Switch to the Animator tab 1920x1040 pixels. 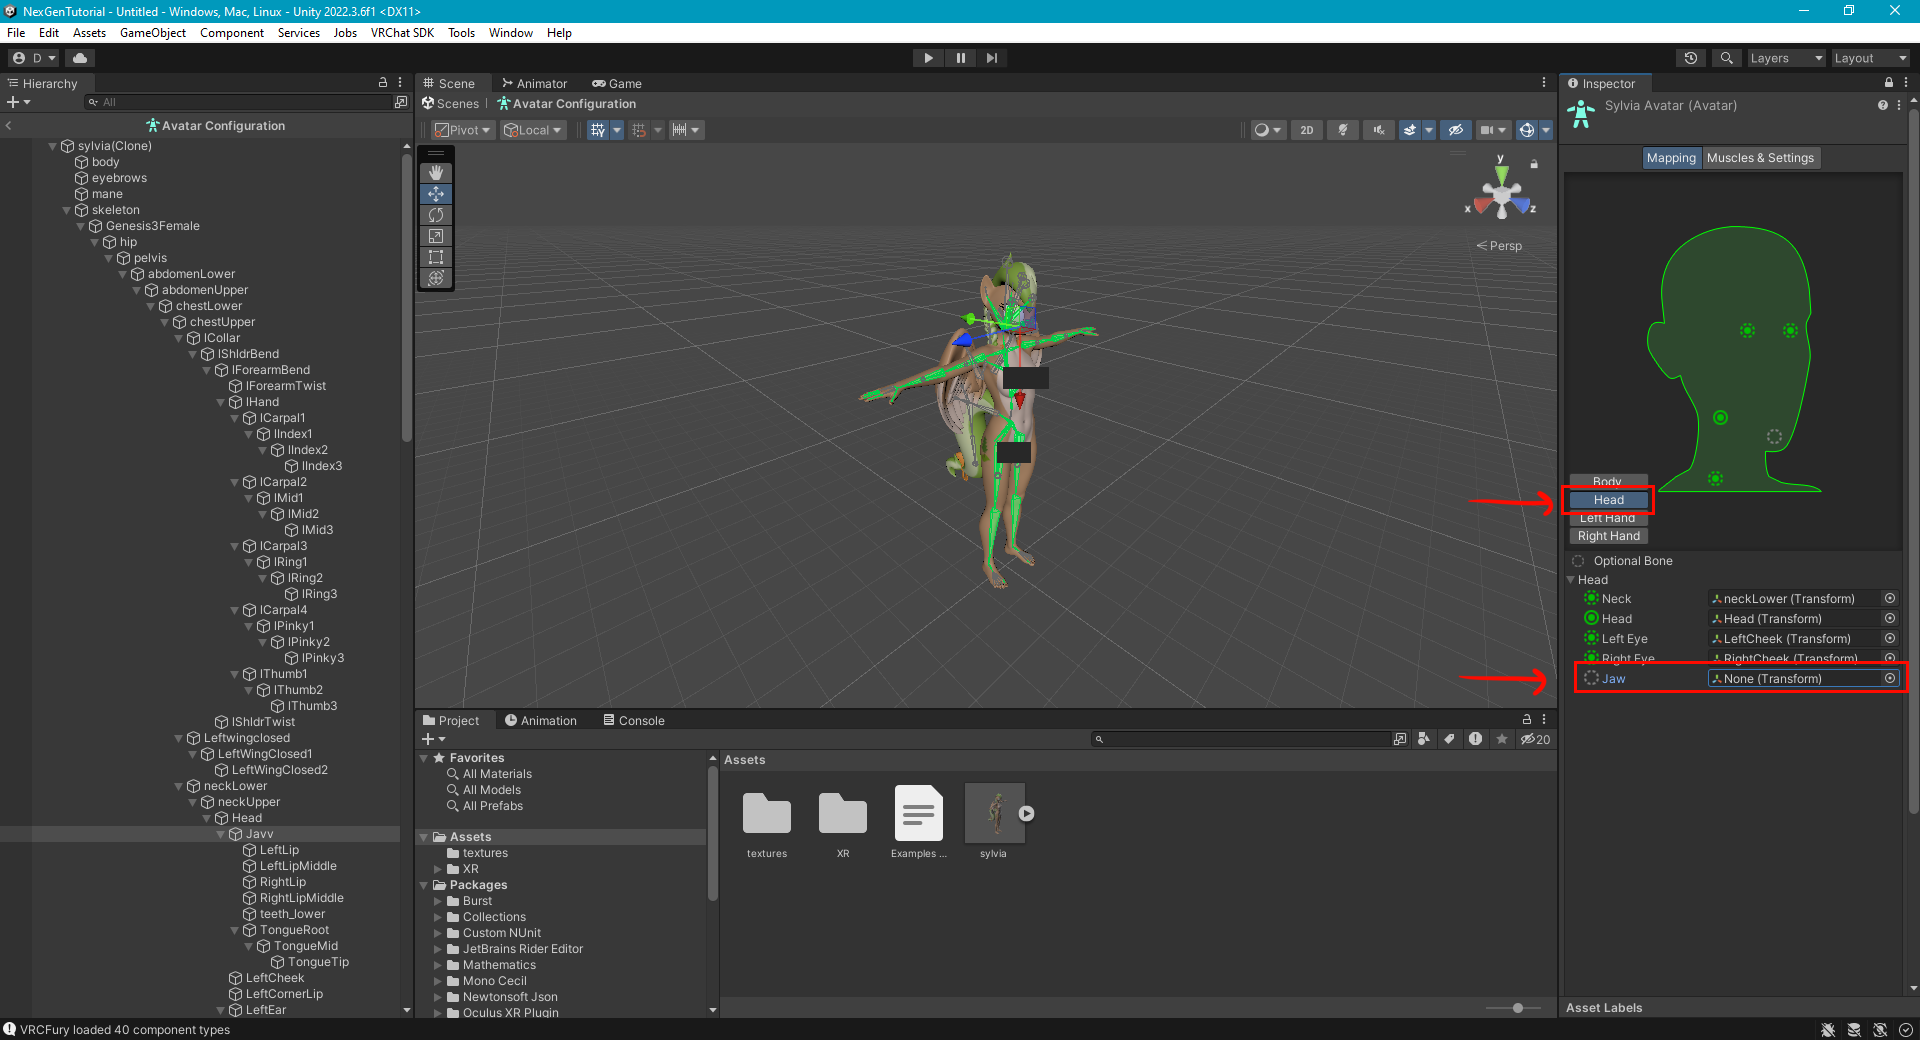[535, 84]
